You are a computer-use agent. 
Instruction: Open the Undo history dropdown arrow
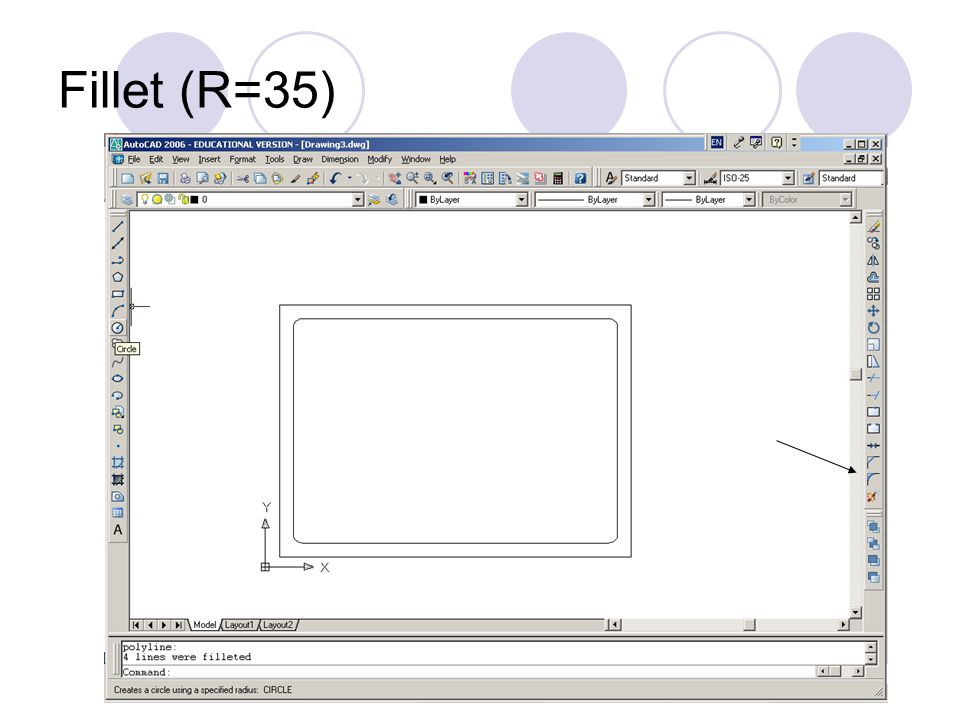pyautogui.click(x=350, y=178)
